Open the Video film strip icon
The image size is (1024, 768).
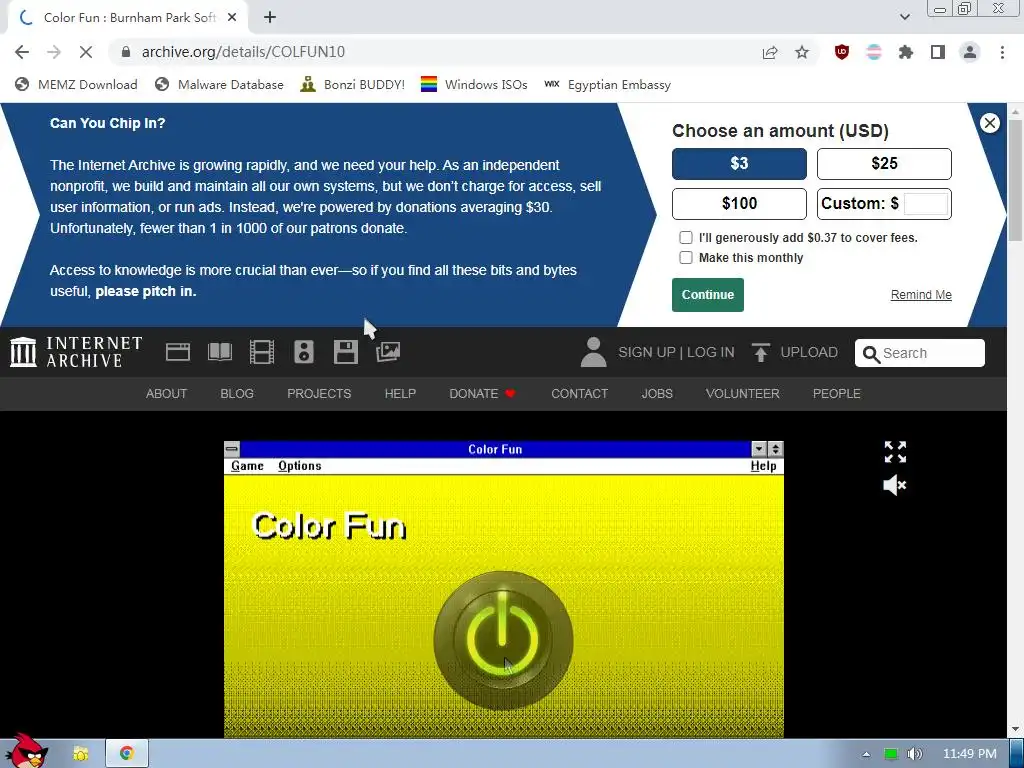click(x=262, y=352)
